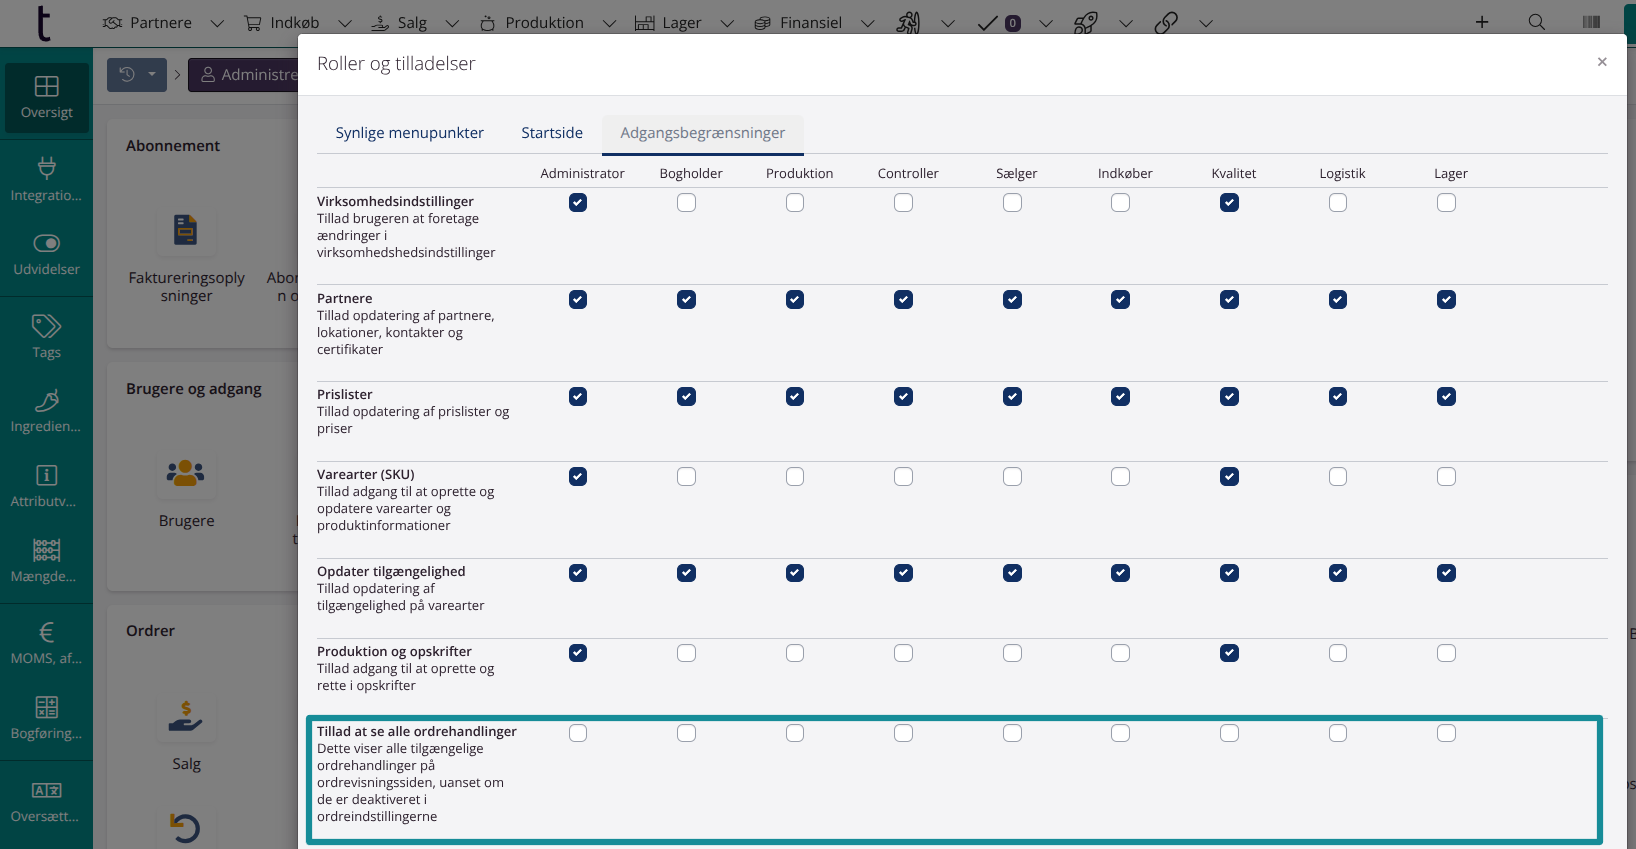The width and height of the screenshot is (1636, 849).
Task: Open the Faktureringsoplysninger link
Action: click(186, 286)
